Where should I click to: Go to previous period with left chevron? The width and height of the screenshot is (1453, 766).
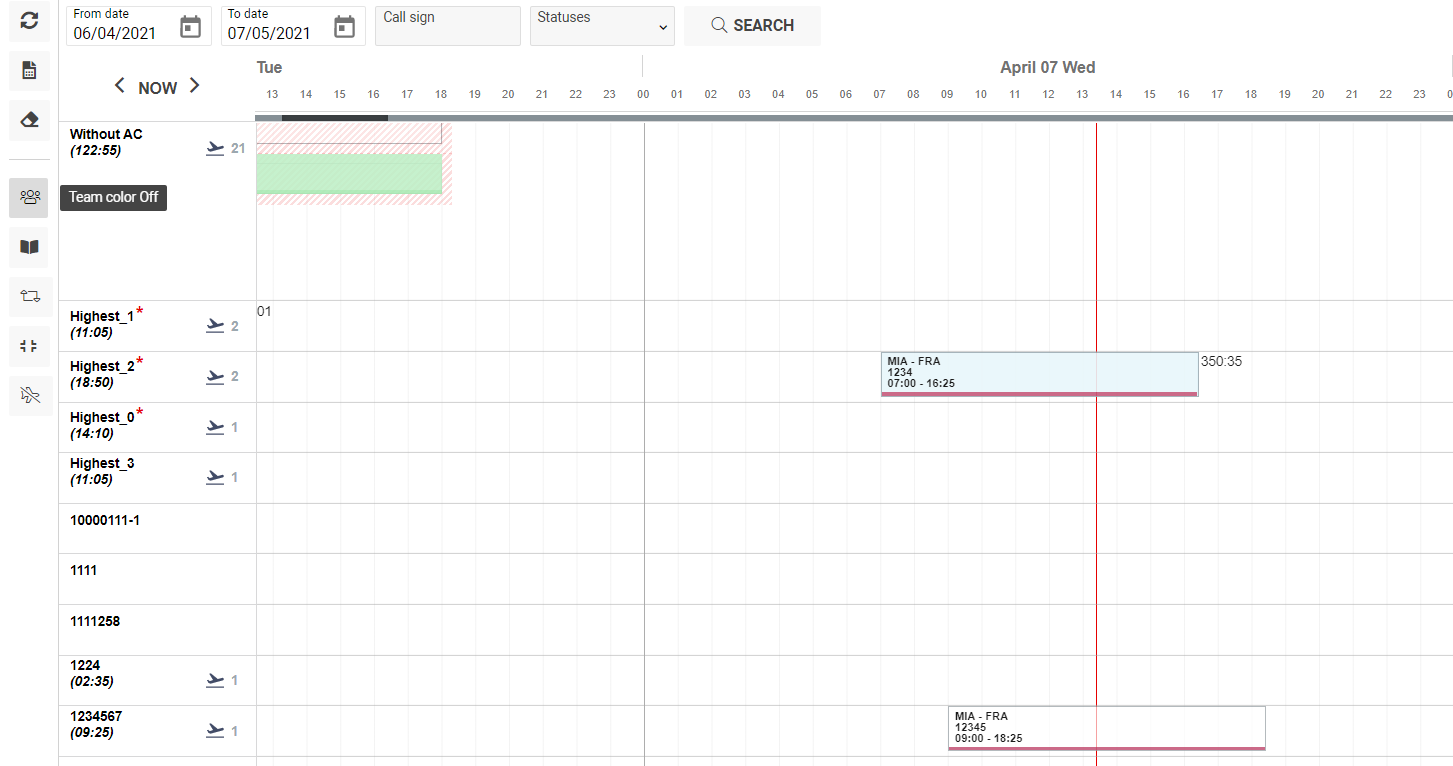click(x=120, y=86)
